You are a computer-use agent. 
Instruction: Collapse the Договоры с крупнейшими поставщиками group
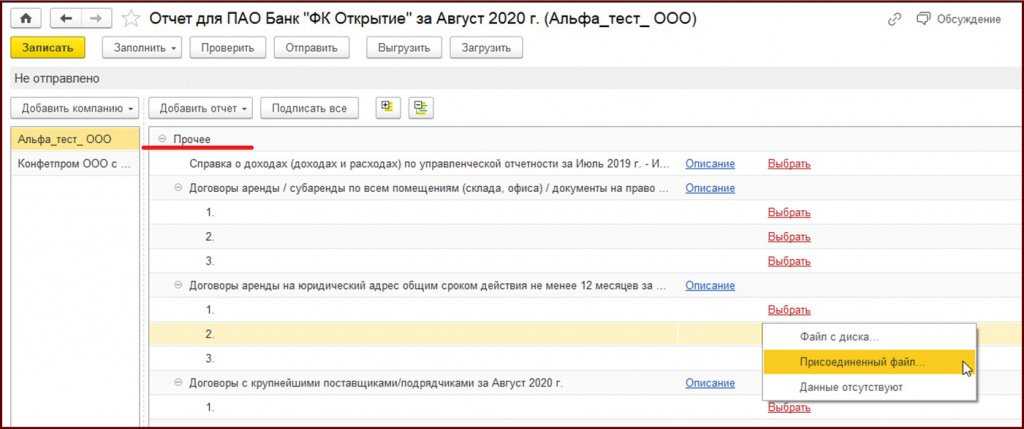coord(179,383)
